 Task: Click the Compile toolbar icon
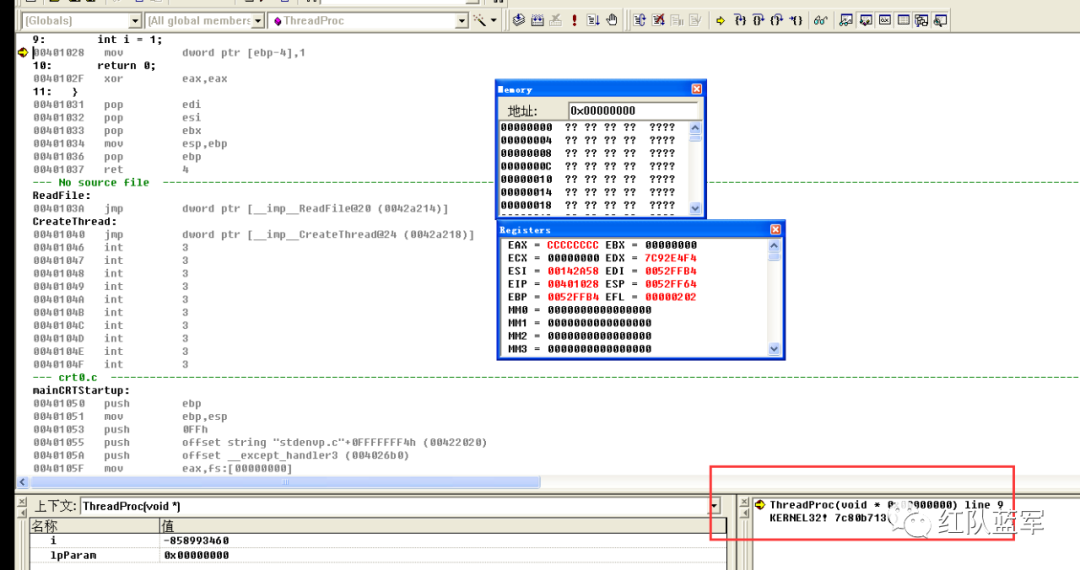pyautogui.click(x=519, y=21)
